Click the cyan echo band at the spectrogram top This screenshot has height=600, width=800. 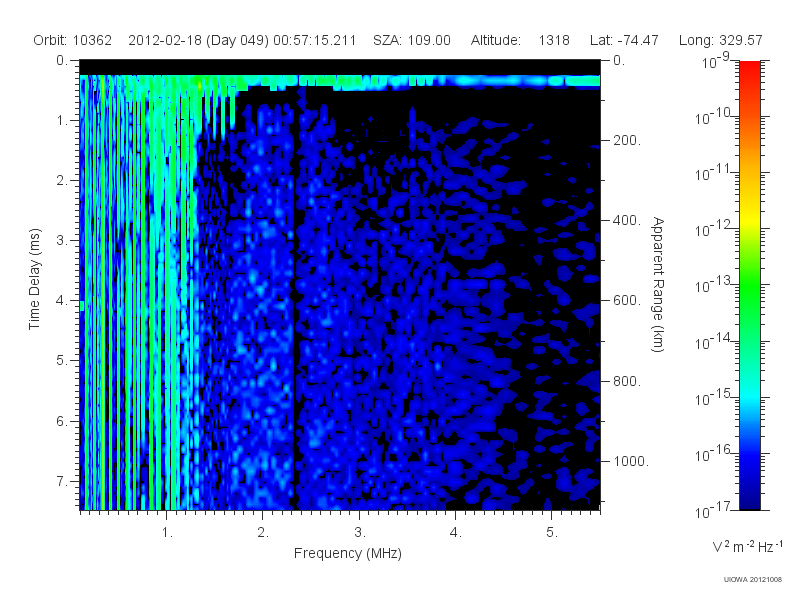click(340, 81)
